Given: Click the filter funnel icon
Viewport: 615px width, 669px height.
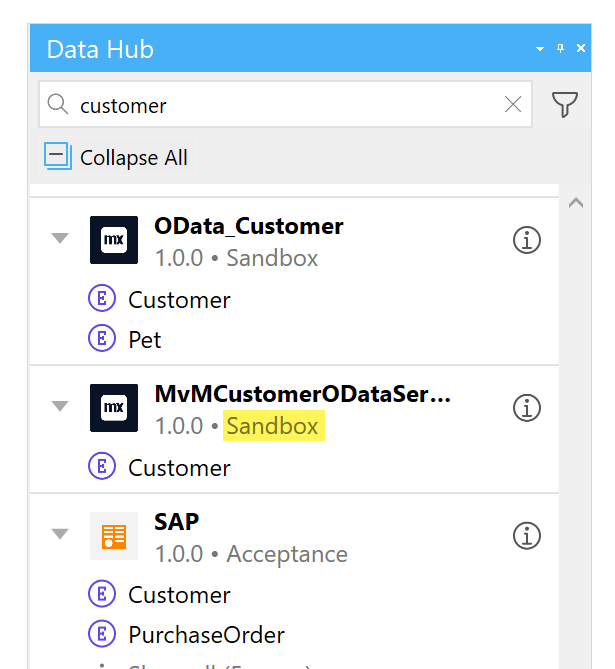Looking at the screenshot, I should click(x=565, y=104).
